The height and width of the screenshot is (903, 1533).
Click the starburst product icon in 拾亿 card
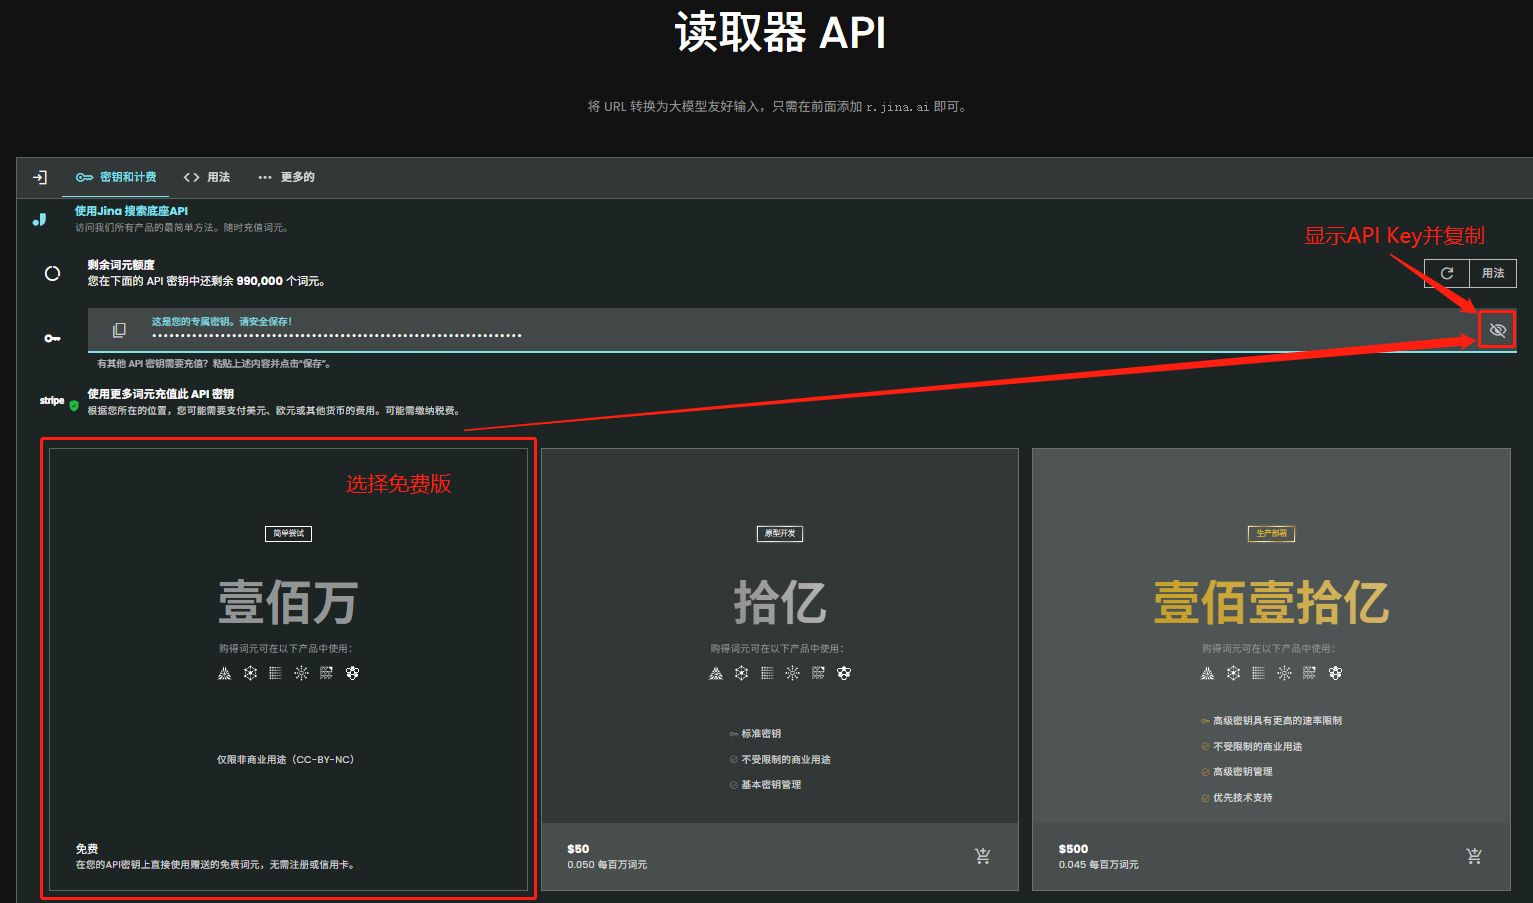(x=792, y=673)
